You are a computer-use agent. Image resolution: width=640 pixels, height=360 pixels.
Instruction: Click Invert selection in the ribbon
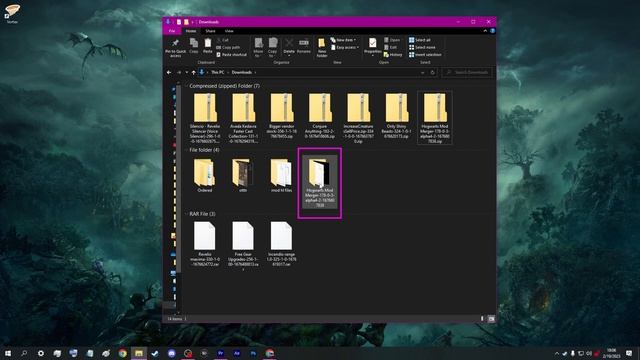(425, 55)
